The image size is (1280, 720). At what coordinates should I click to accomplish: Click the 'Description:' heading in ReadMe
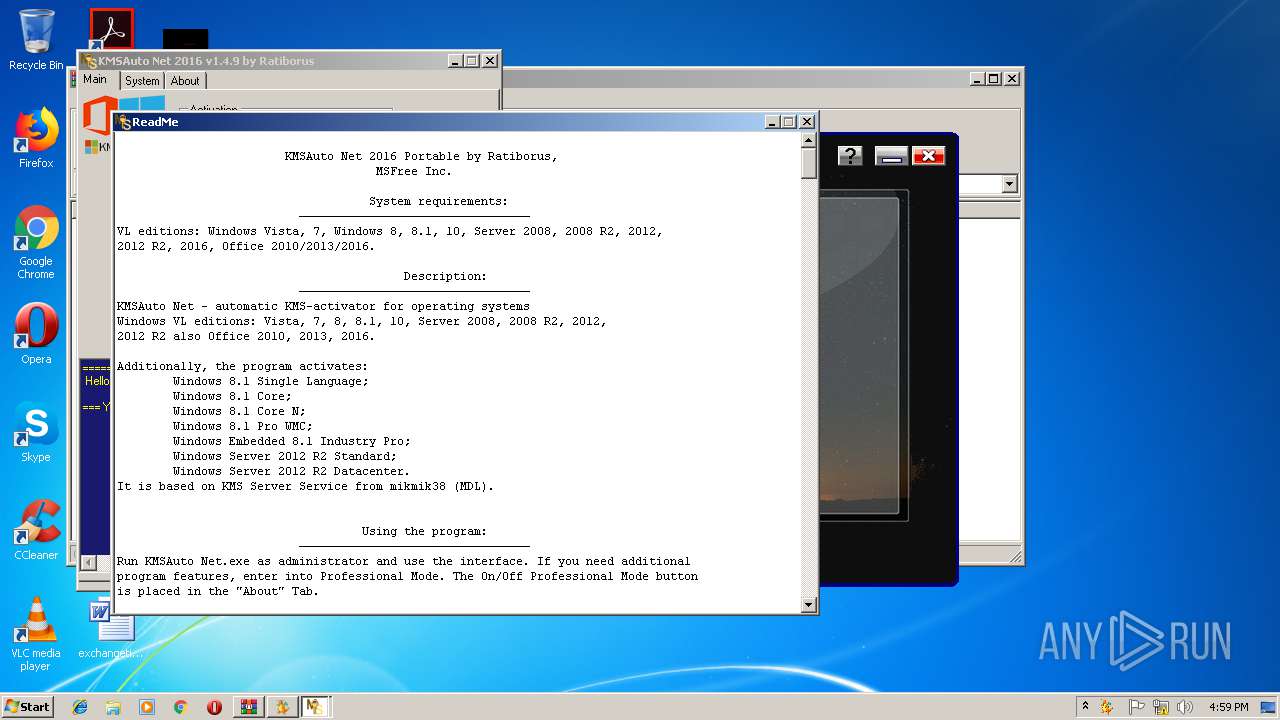tap(445, 276)
